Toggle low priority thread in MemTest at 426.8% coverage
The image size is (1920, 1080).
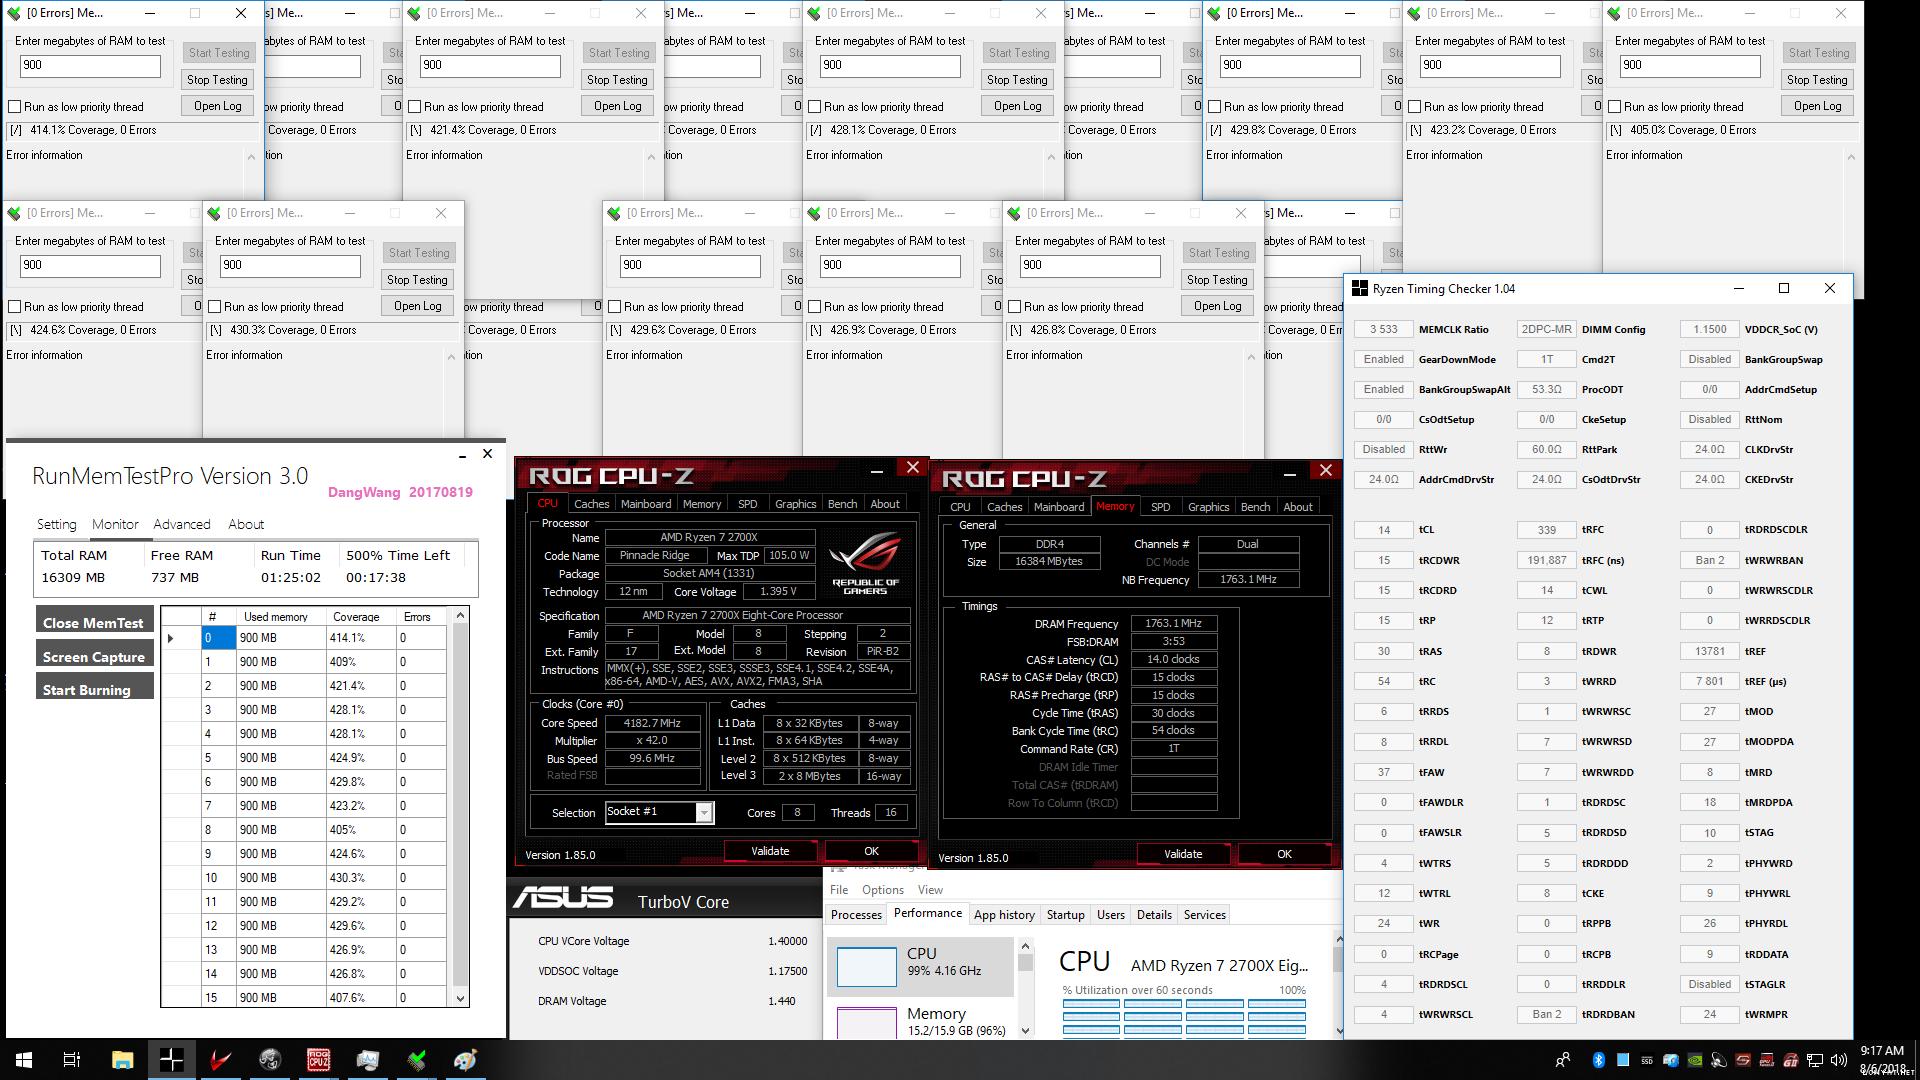pyautogui.click(x=1015, y=307)
